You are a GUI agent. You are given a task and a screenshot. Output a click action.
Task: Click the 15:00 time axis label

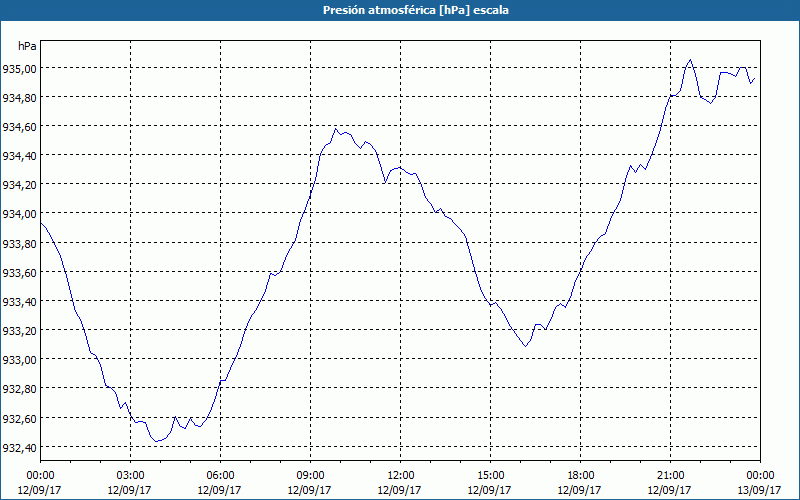[x=490, y=475]
